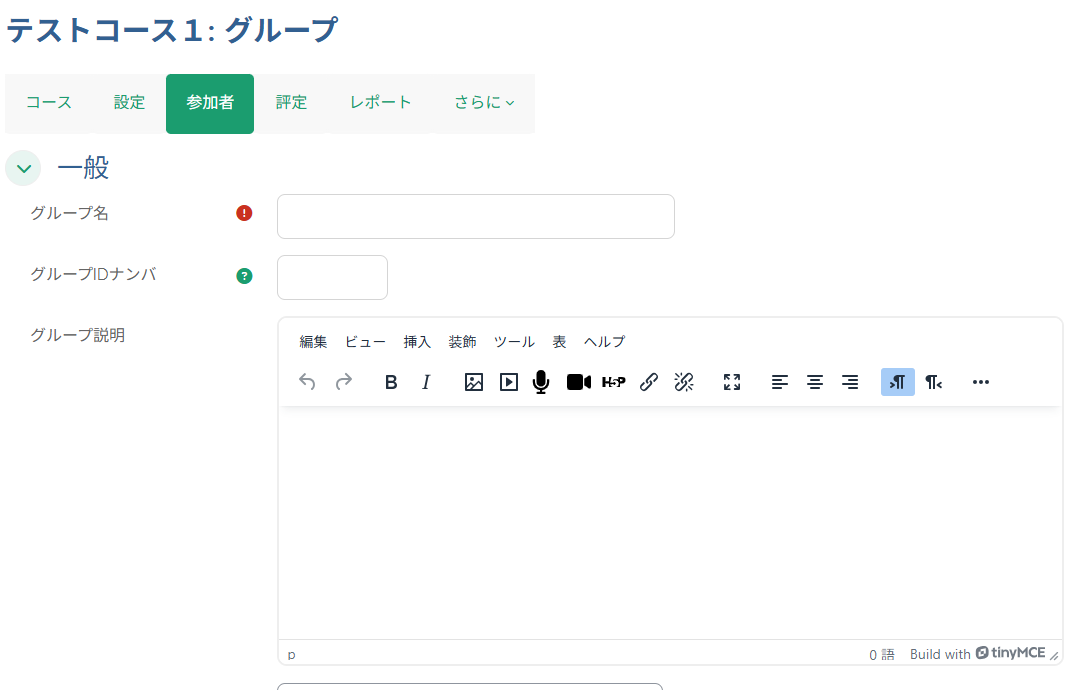The height and width of the screenshot is (690, 1068).
Task: Start audio recording with microphone icon
Action: (541, 382)
